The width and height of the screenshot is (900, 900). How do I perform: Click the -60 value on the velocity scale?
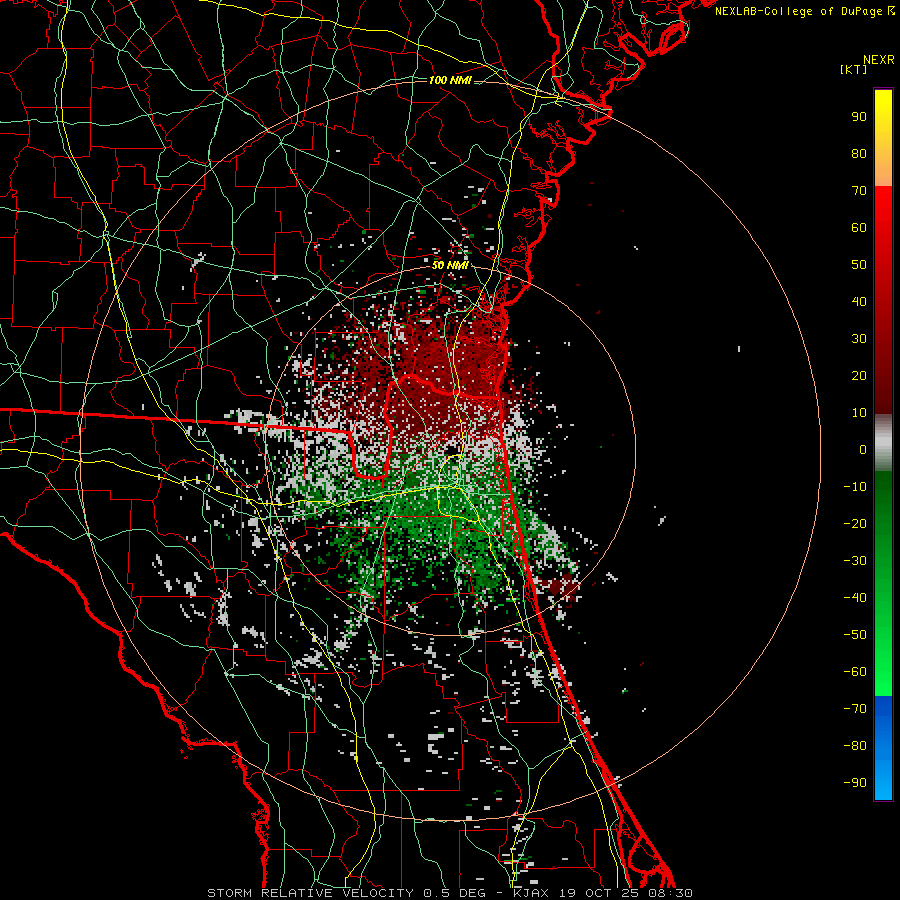[855, 672]
